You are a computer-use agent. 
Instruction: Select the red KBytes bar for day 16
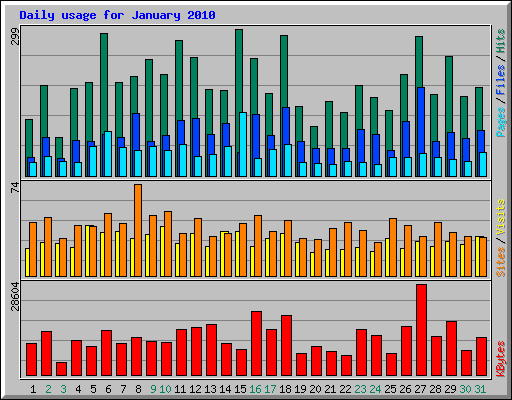[x=256, y=344]
